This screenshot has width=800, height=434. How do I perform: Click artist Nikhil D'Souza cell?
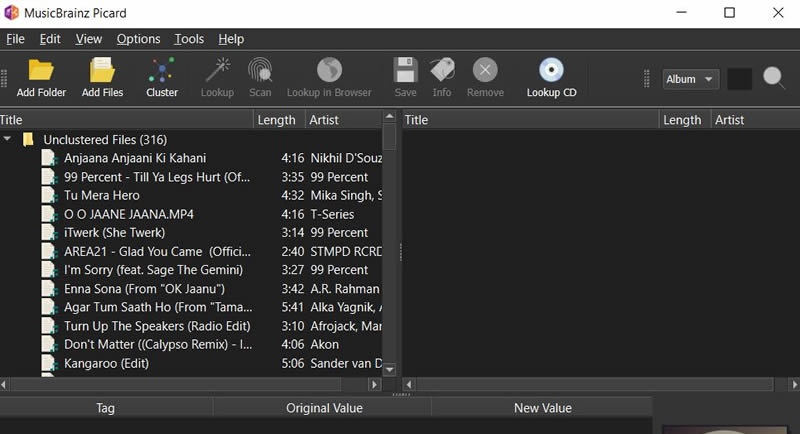(346, 158)
